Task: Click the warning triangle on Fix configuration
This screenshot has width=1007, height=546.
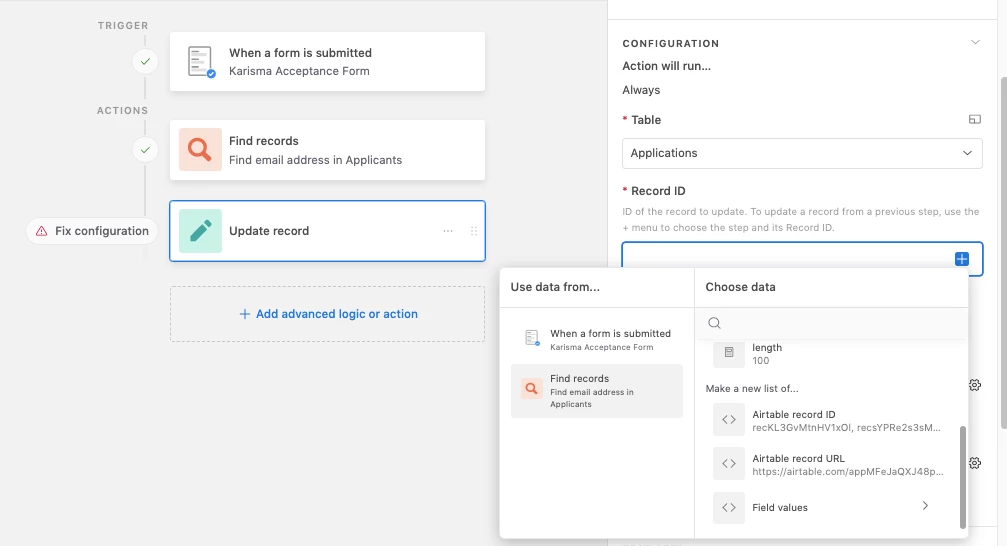Action: coord(42,231)
